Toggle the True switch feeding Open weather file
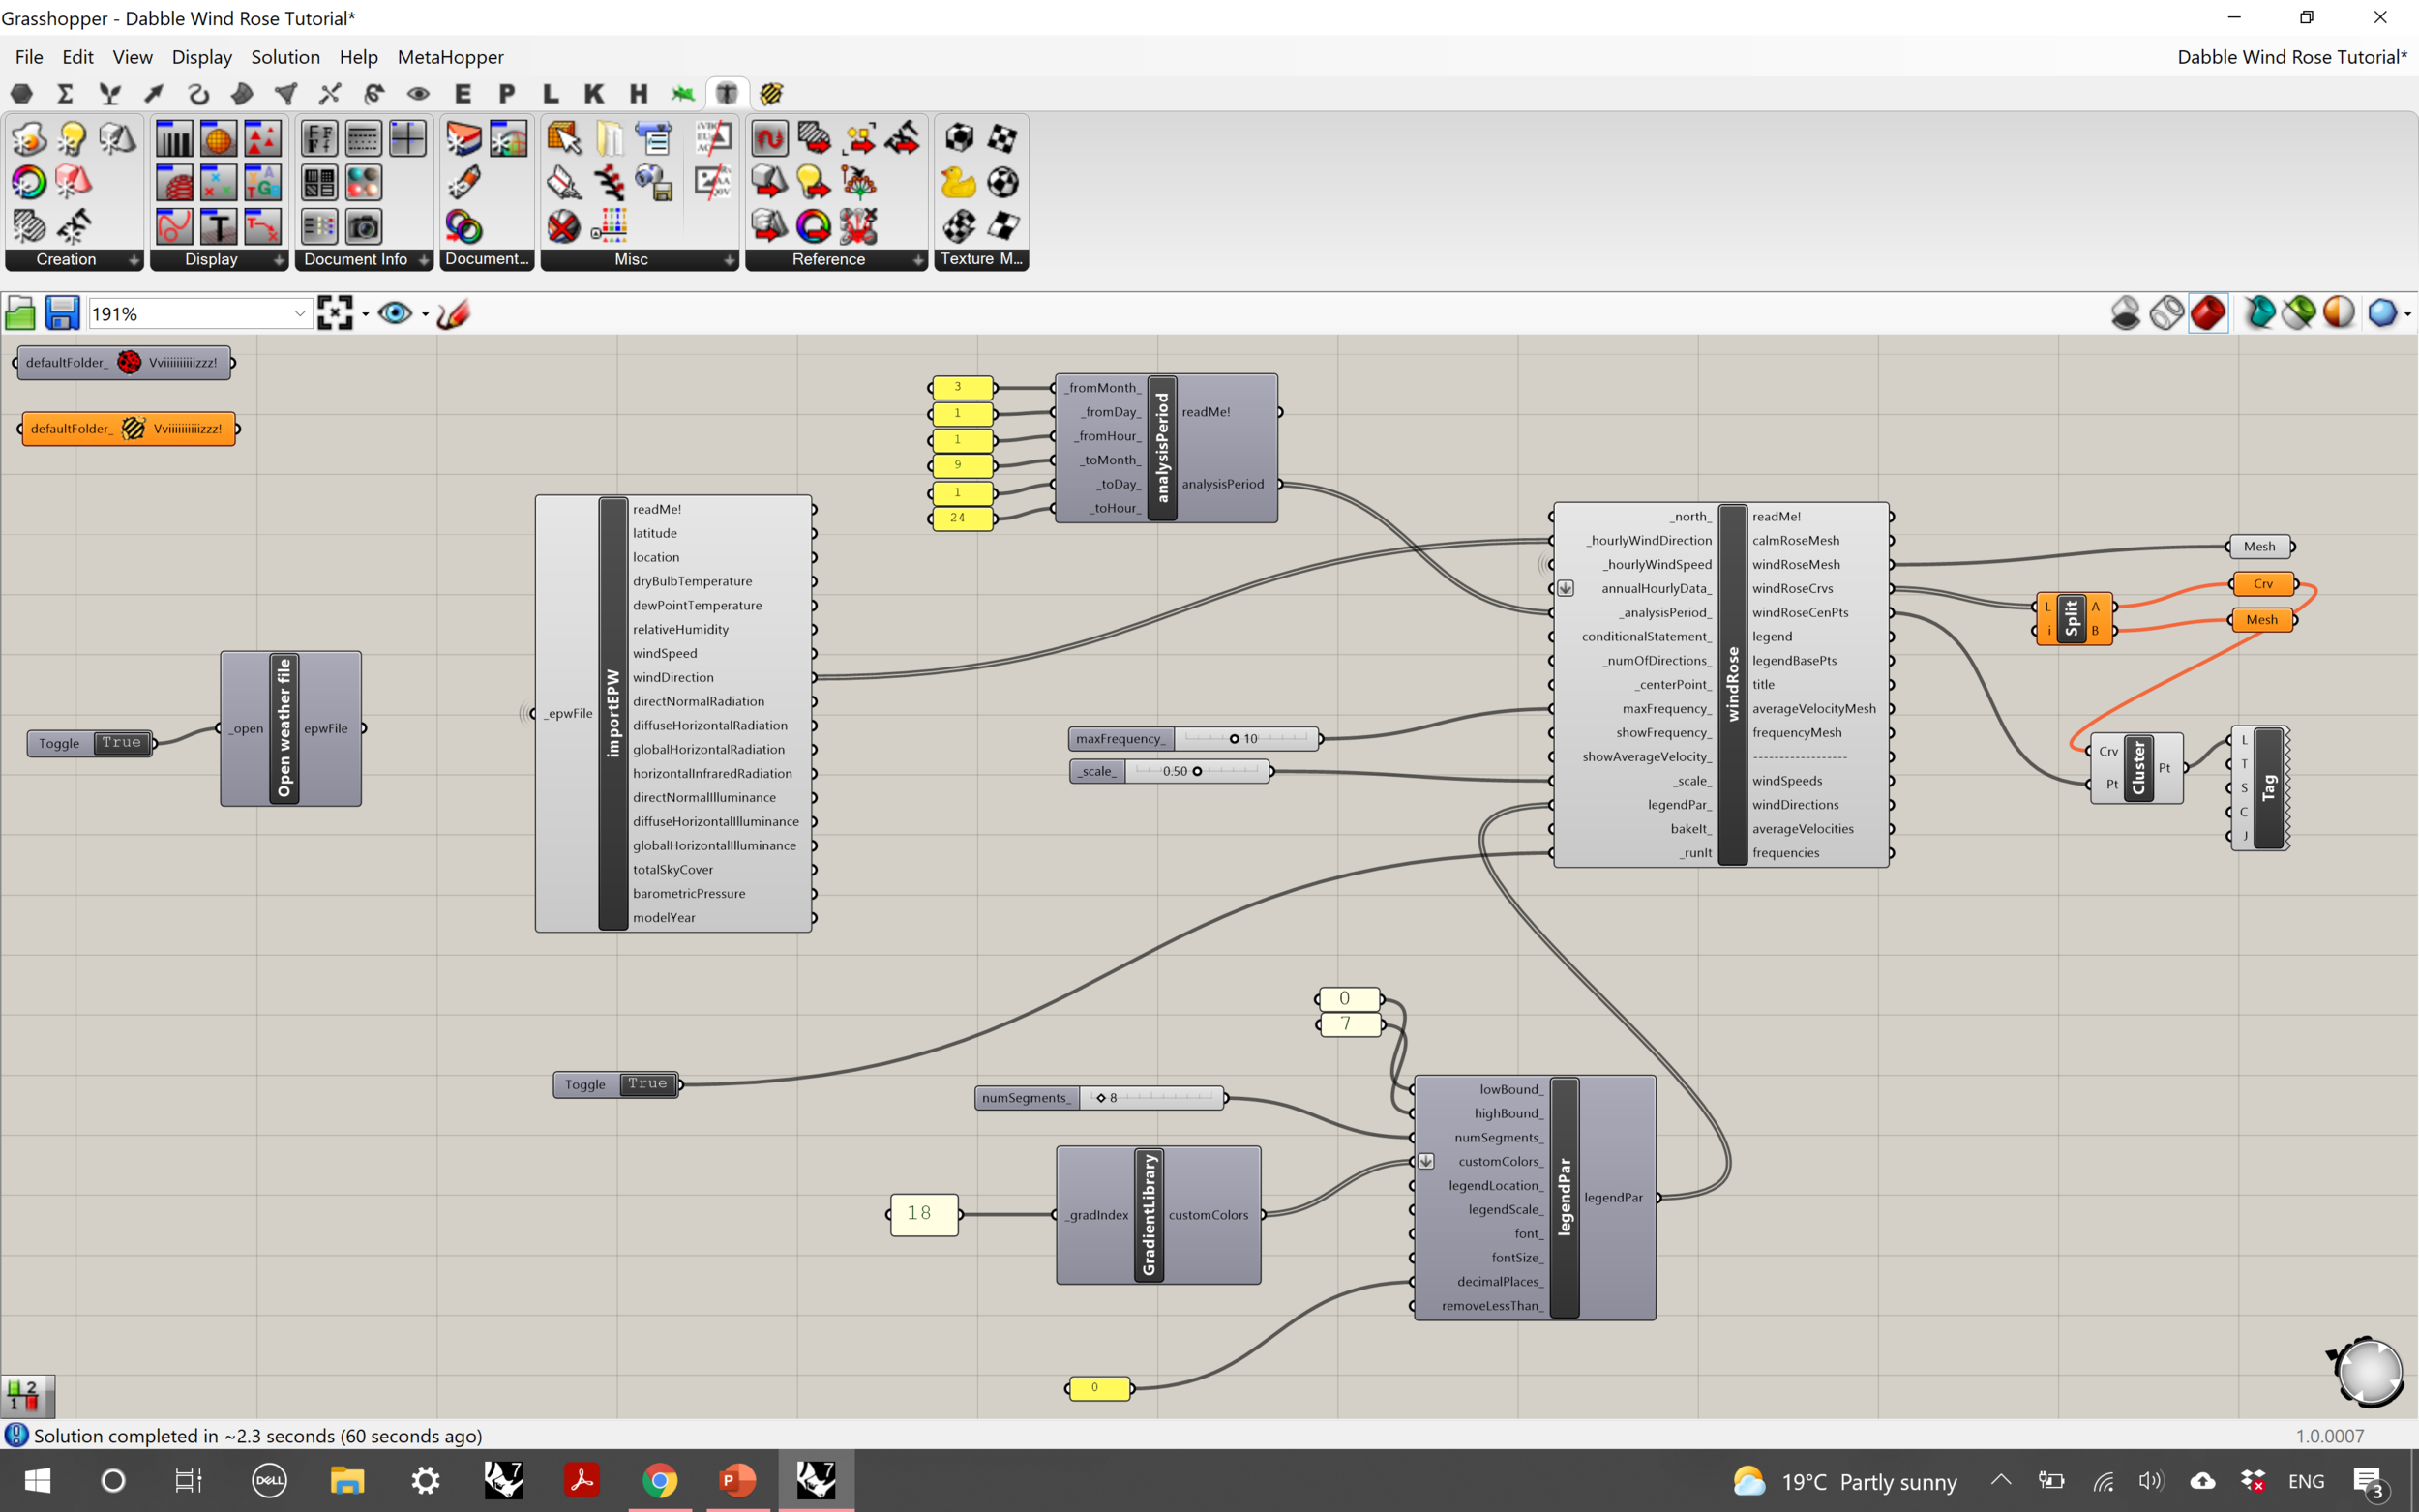This screenshot has width=2419, height=1512. tap(122, 742)
